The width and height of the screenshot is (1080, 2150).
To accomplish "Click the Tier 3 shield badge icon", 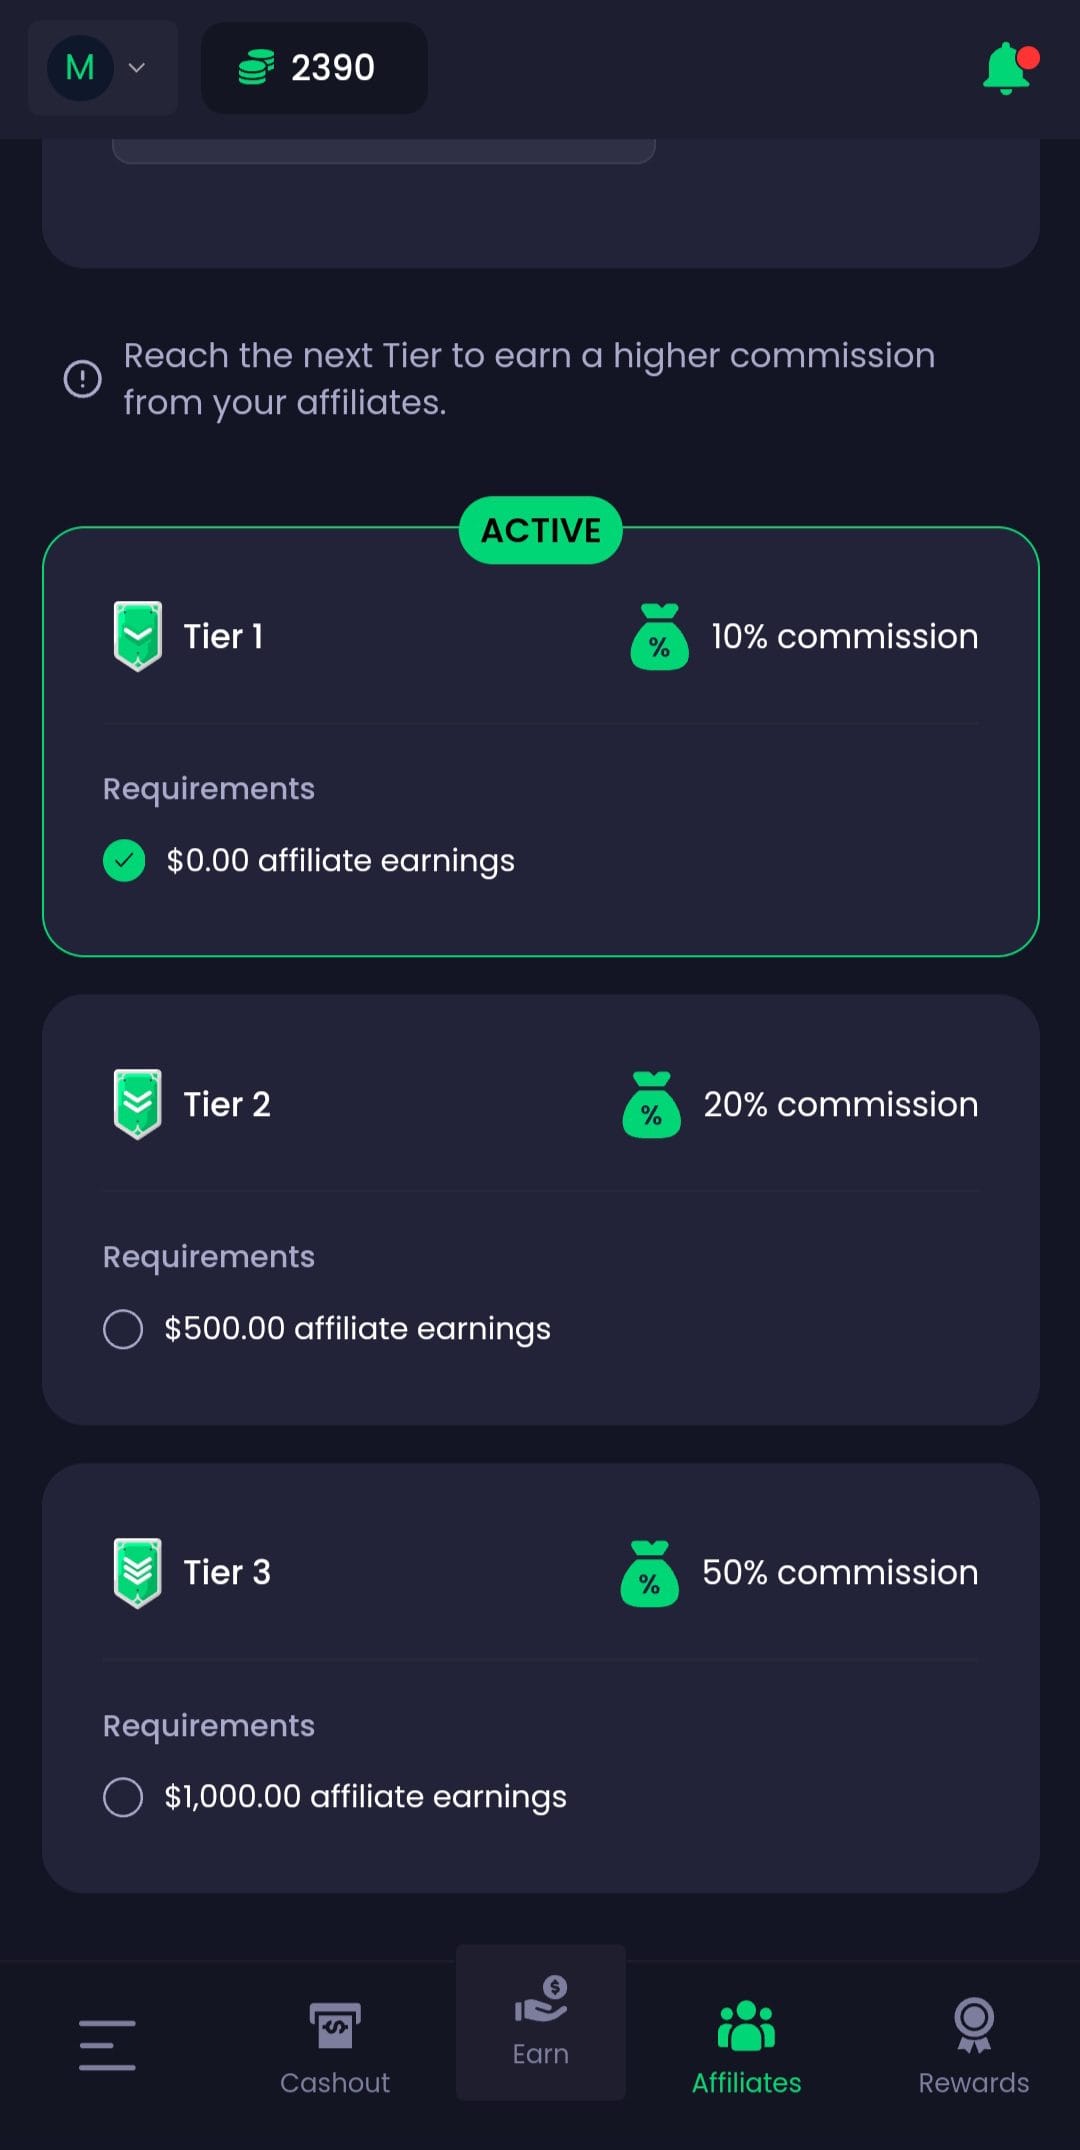I will pyautogui.click(x=138, y=1572).
